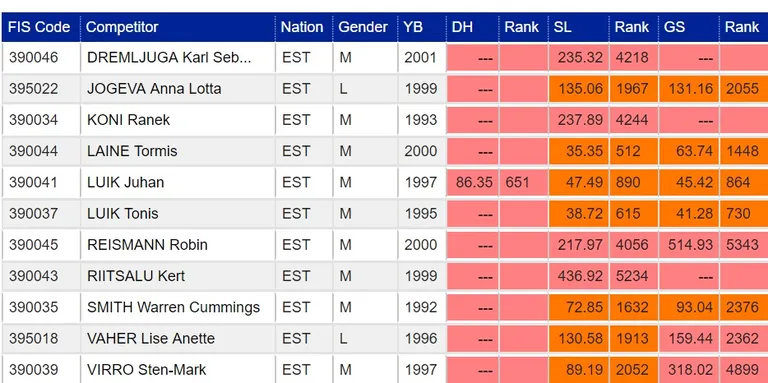Select SMITH Warren Cummings name

point(173,307)
